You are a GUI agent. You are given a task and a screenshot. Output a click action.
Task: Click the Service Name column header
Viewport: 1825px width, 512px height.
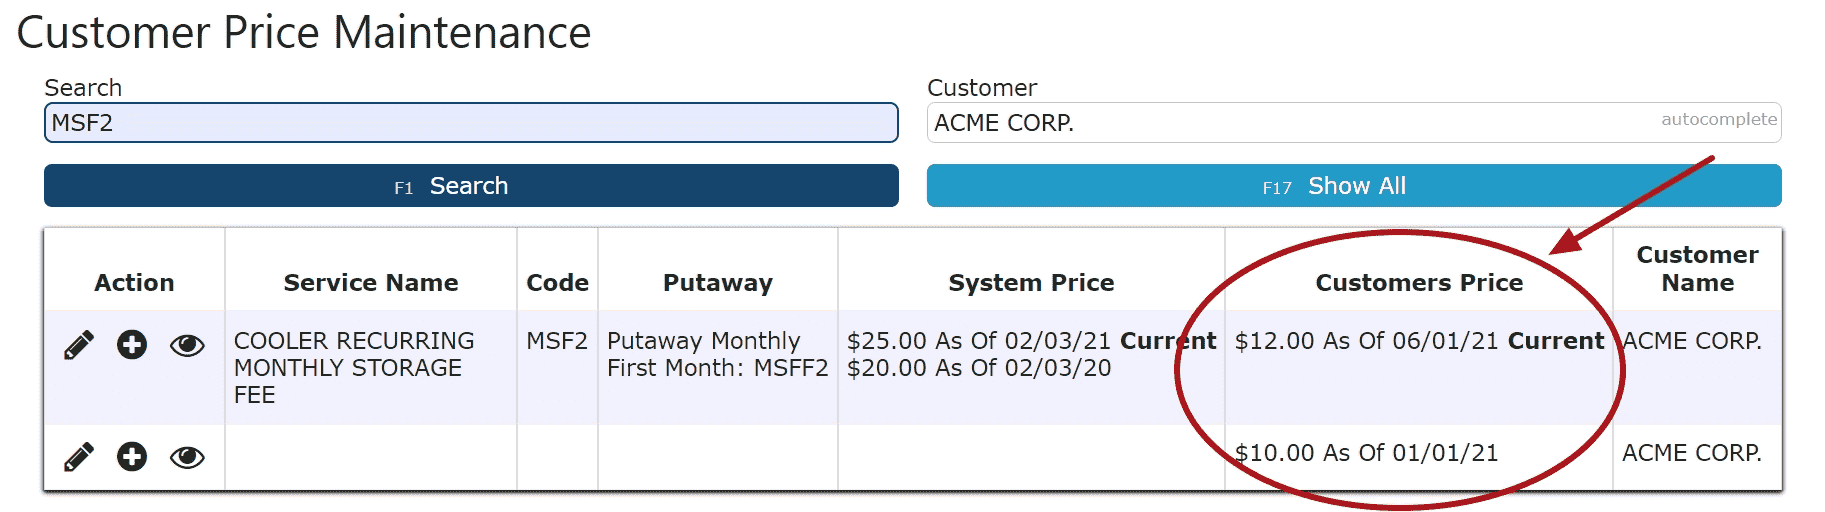pyautogui.click(x=371, y=283)
